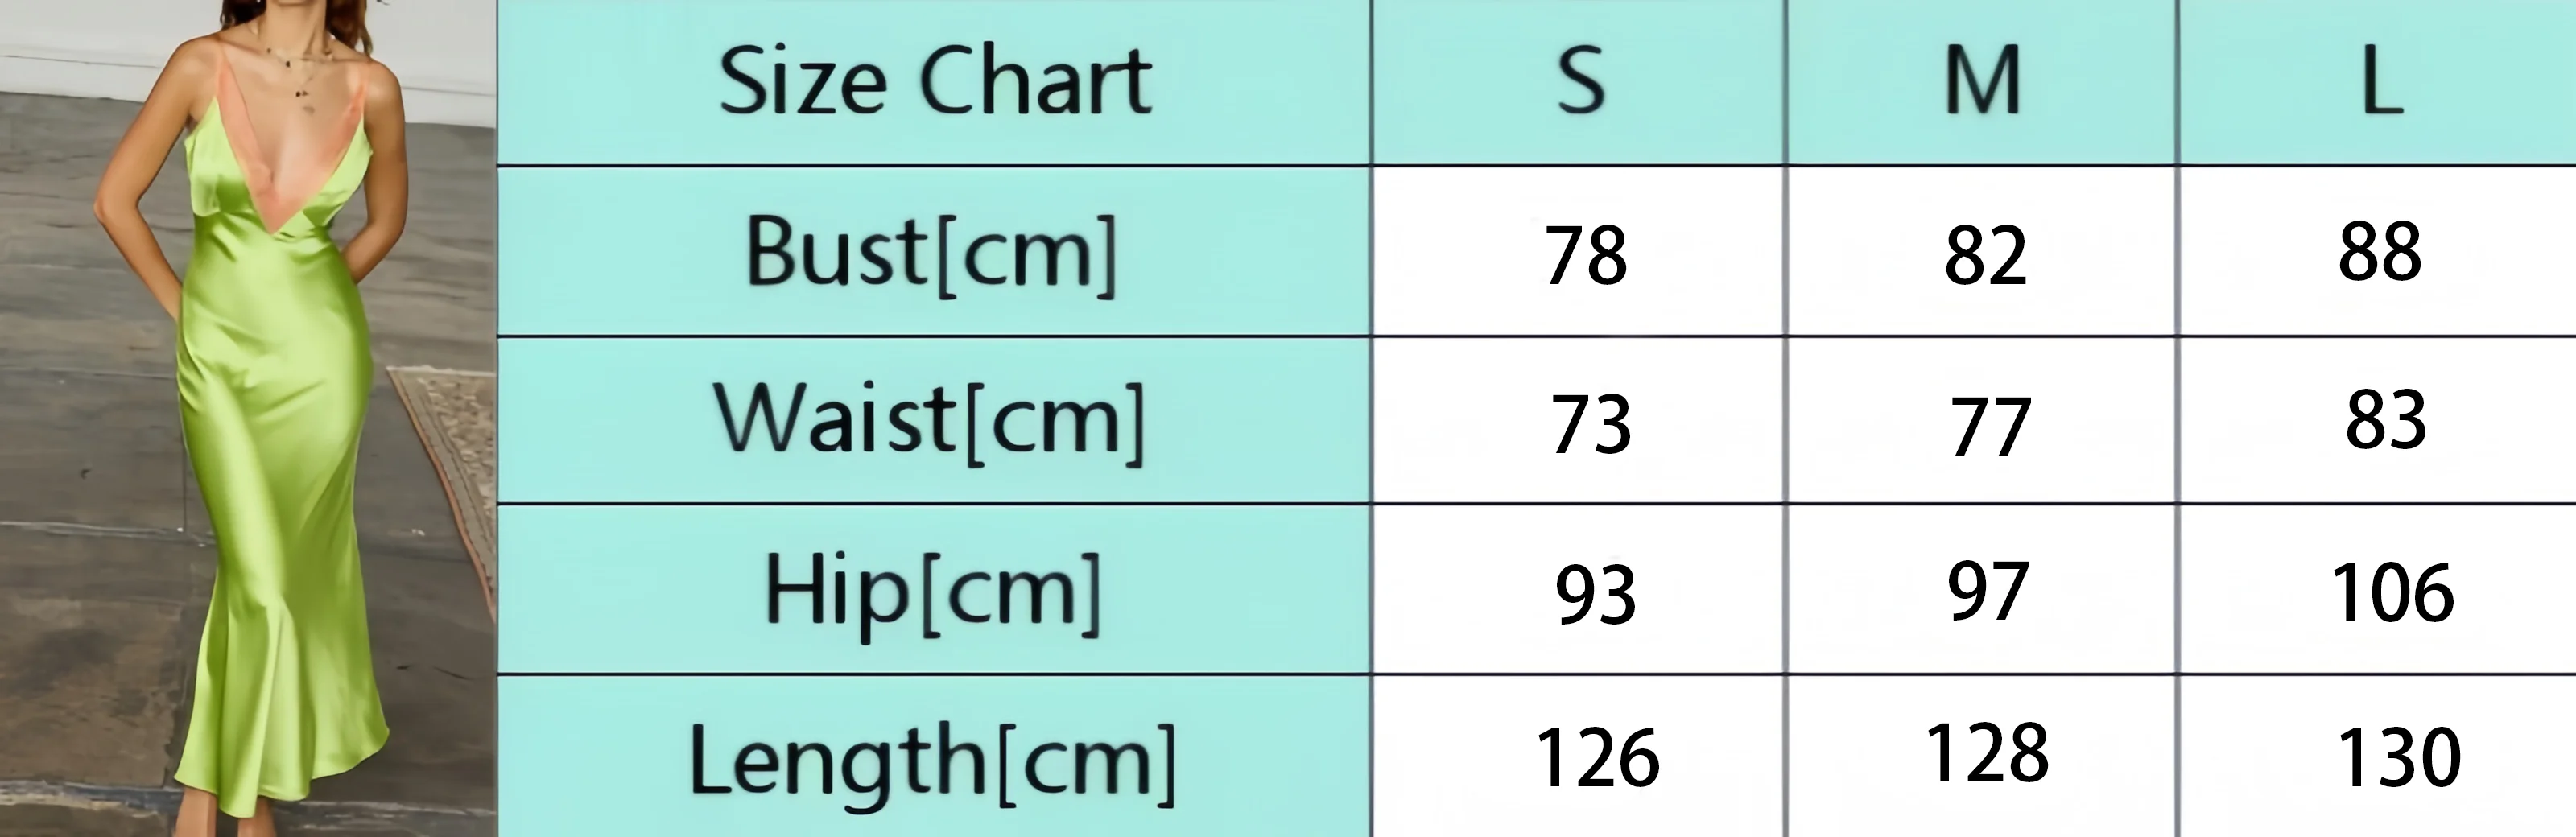The height and width of the screenshot is (837, 2576).
Task: Click the Length[cm] row label
Action: (934, 758)
